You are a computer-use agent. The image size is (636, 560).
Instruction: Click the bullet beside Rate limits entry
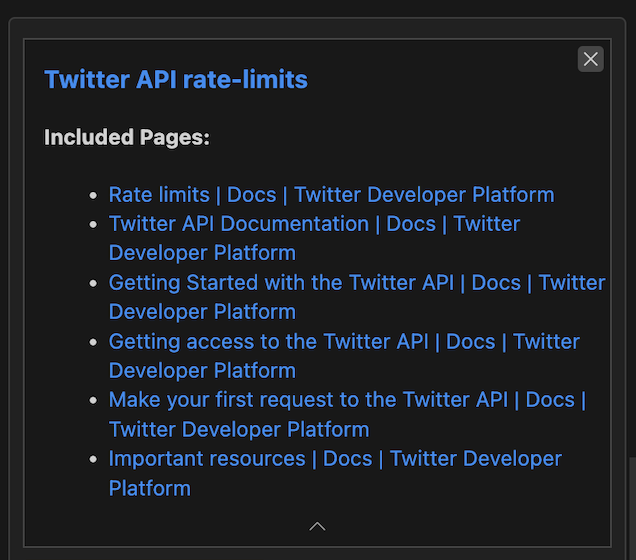coord(93,195)
